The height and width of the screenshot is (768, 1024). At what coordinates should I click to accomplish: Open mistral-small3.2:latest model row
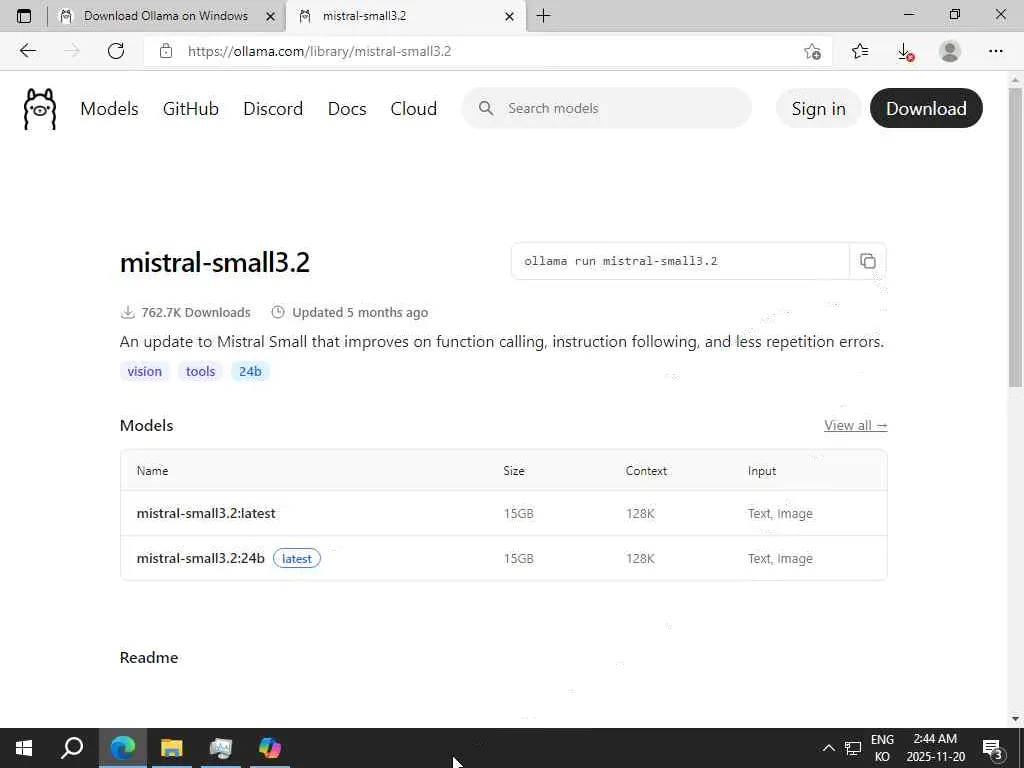504,513
